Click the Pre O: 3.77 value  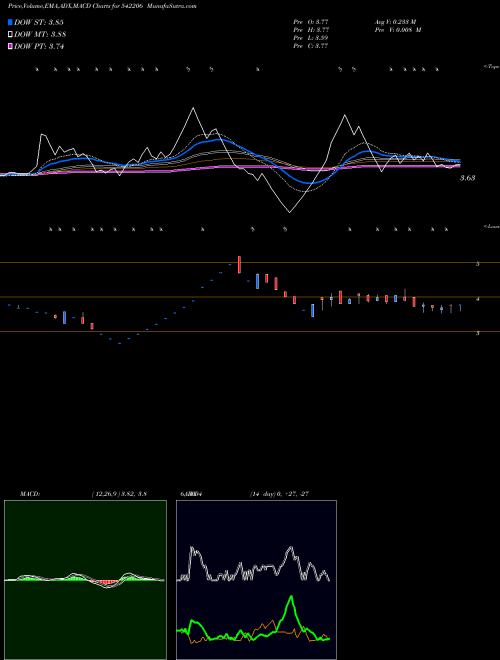coord(311,21)
